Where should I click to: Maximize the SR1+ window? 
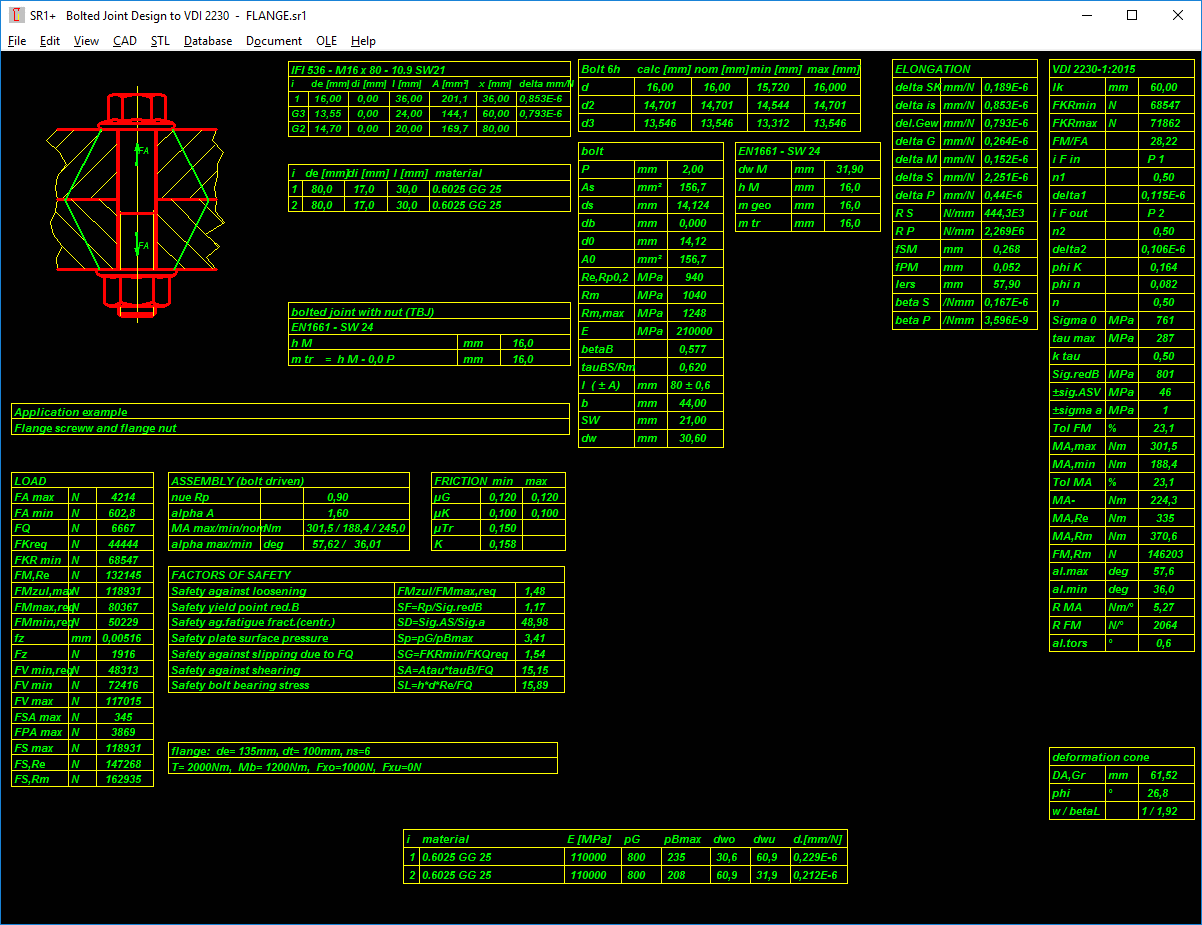[x=1132, y=15]
